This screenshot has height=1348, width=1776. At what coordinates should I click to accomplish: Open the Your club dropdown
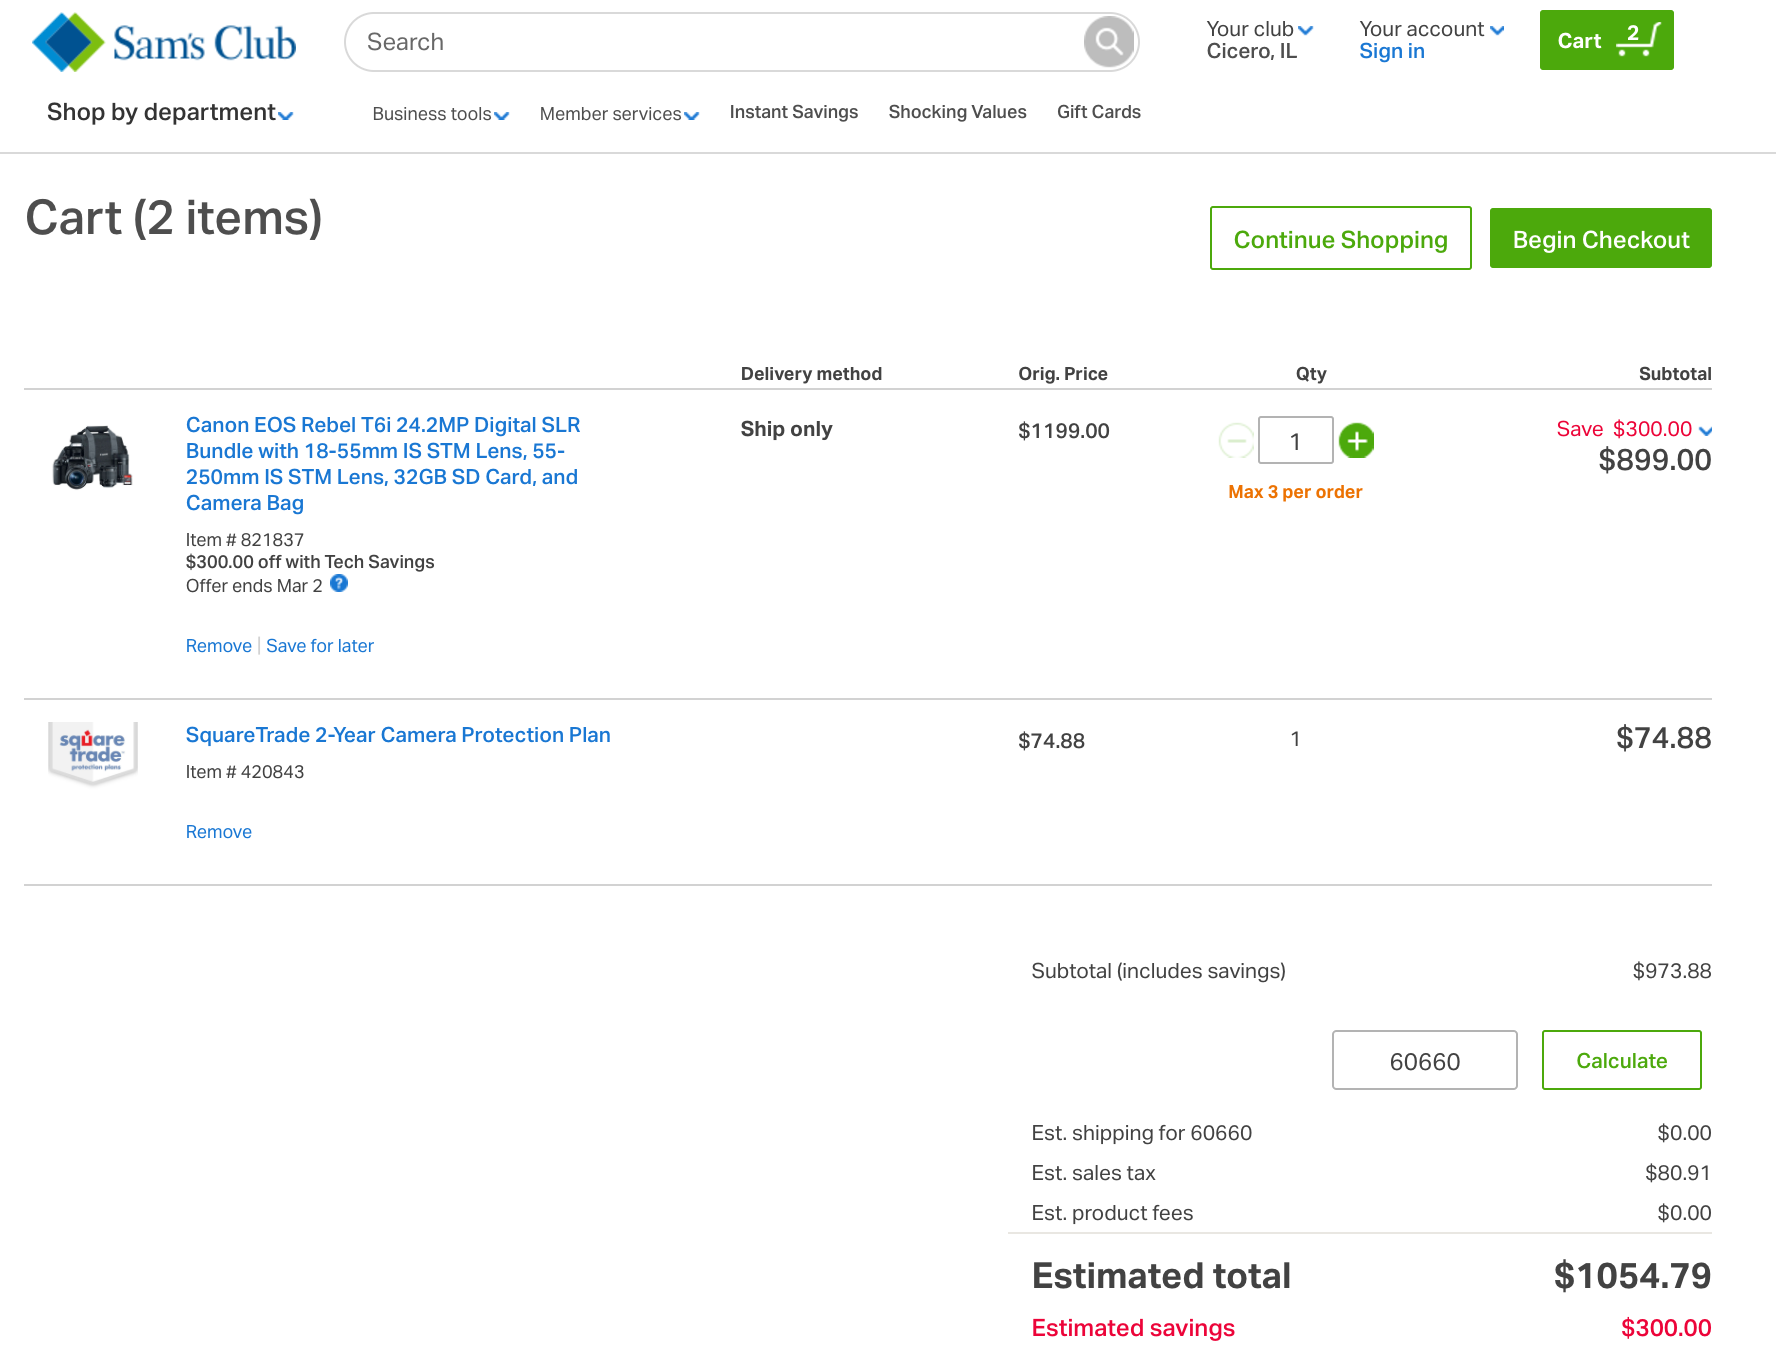1259,30
